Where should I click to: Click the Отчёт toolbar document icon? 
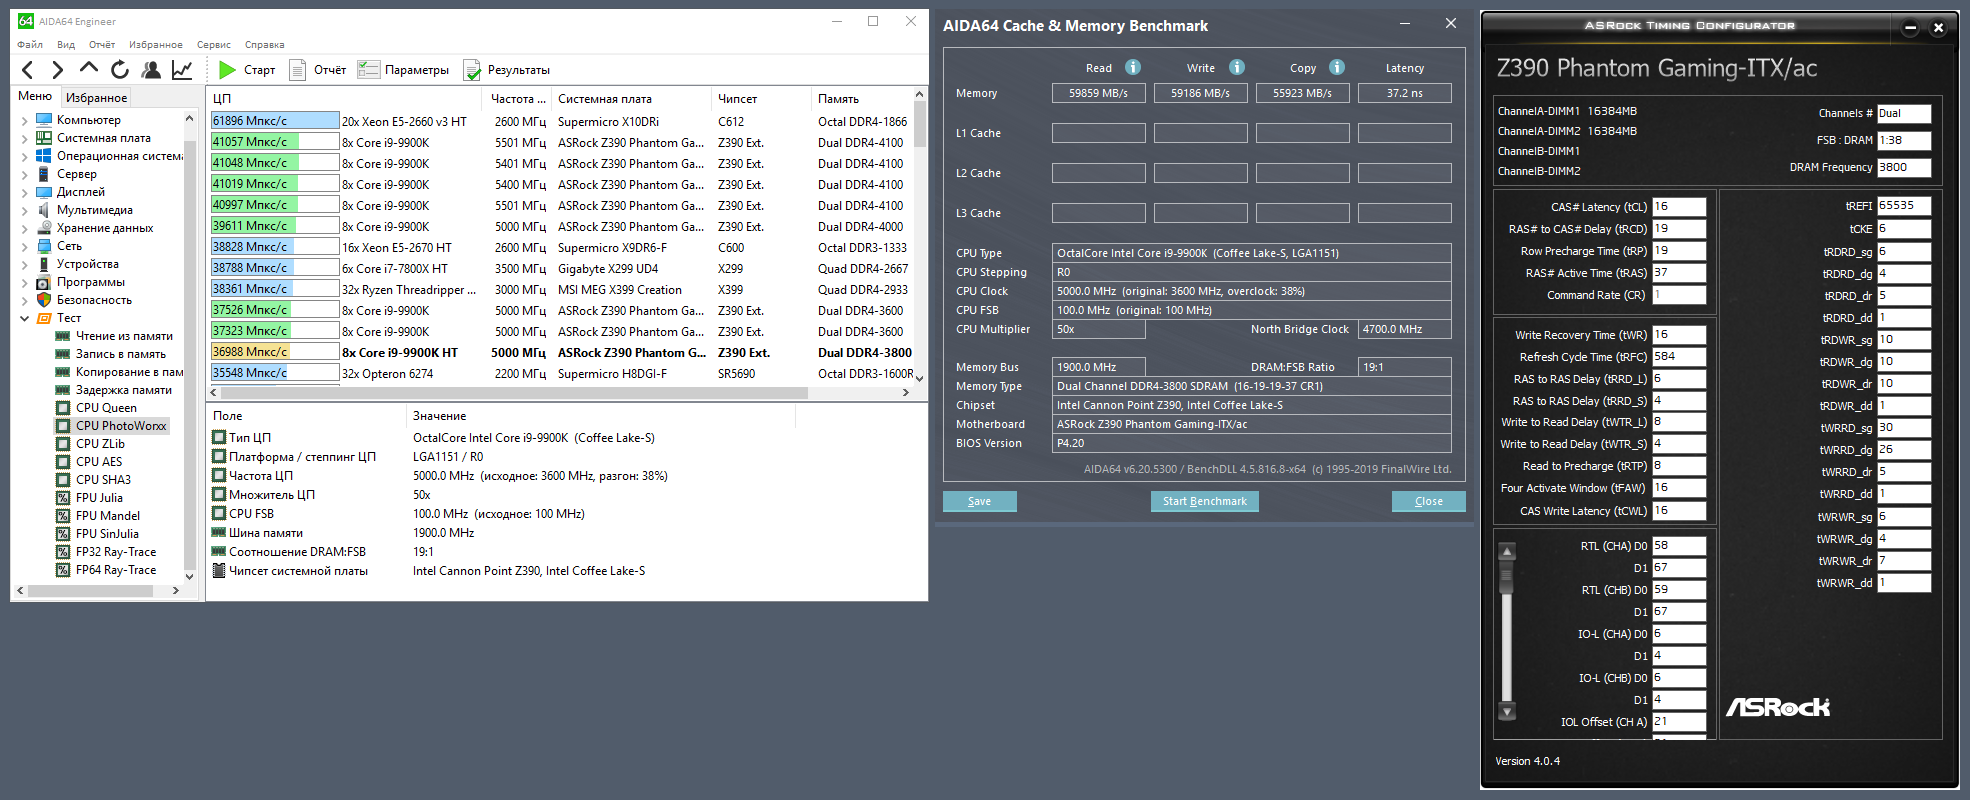pos(297,70)
